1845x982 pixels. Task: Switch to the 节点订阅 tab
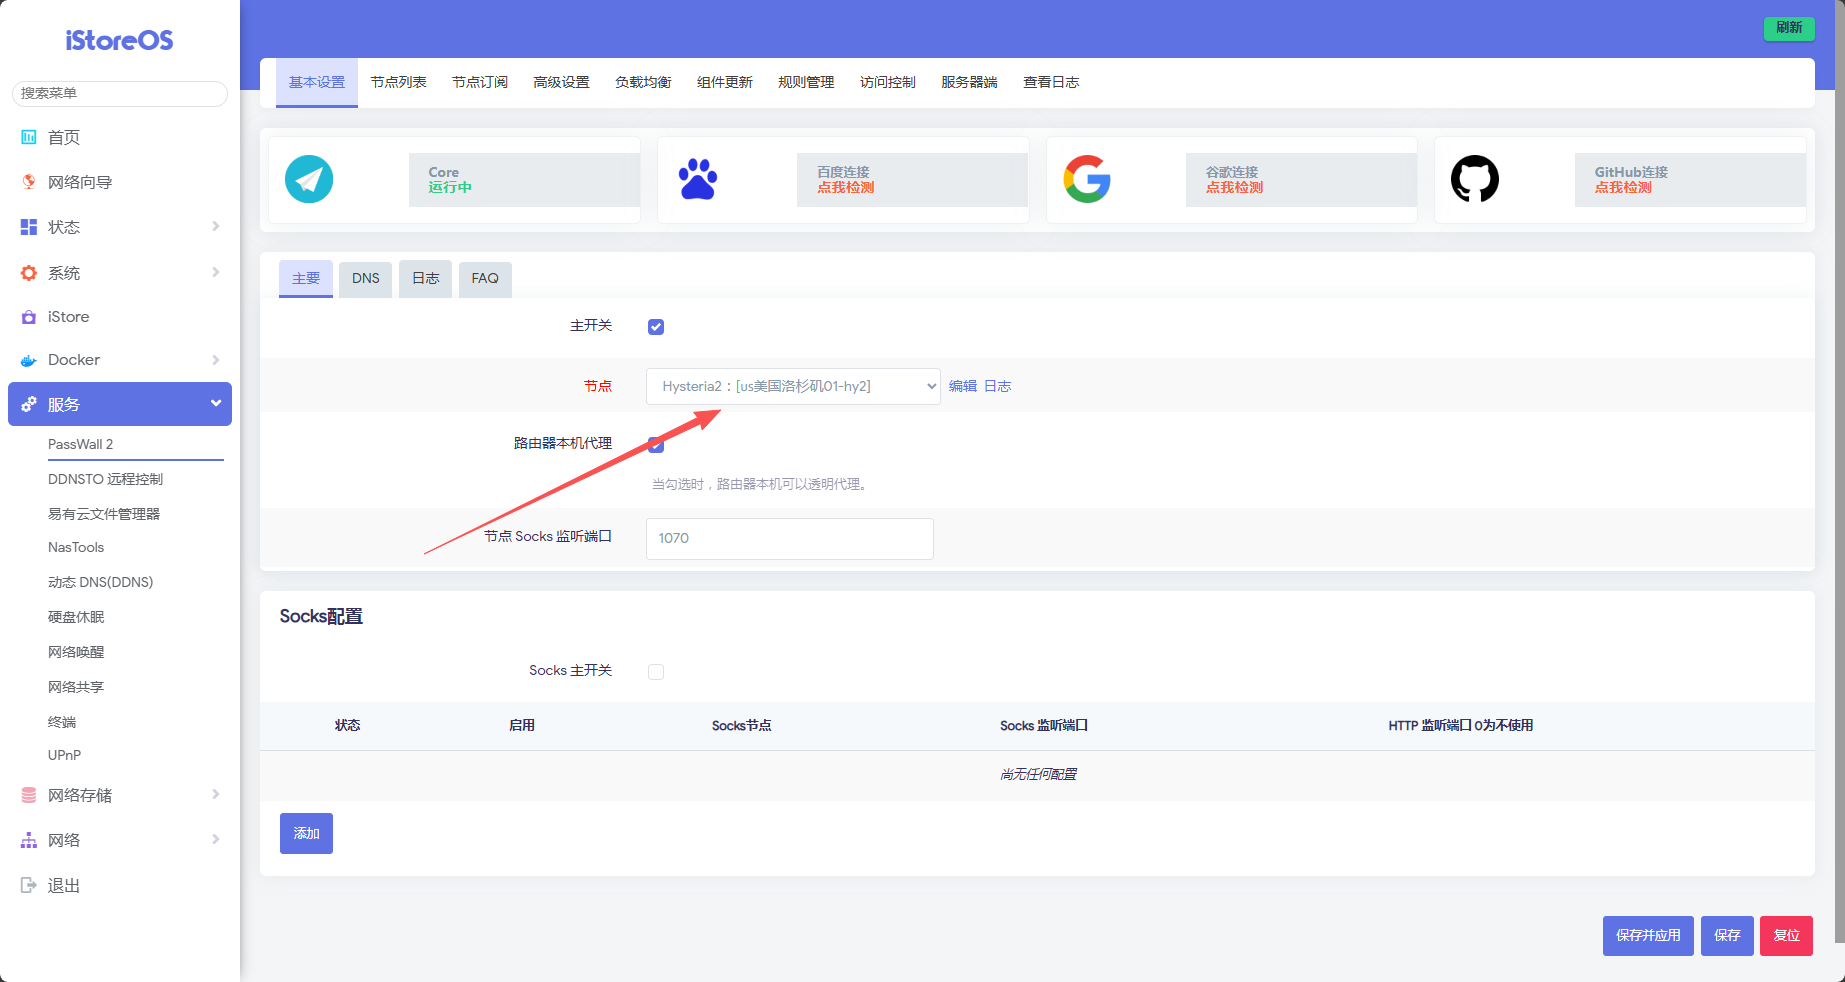point(480,82)
